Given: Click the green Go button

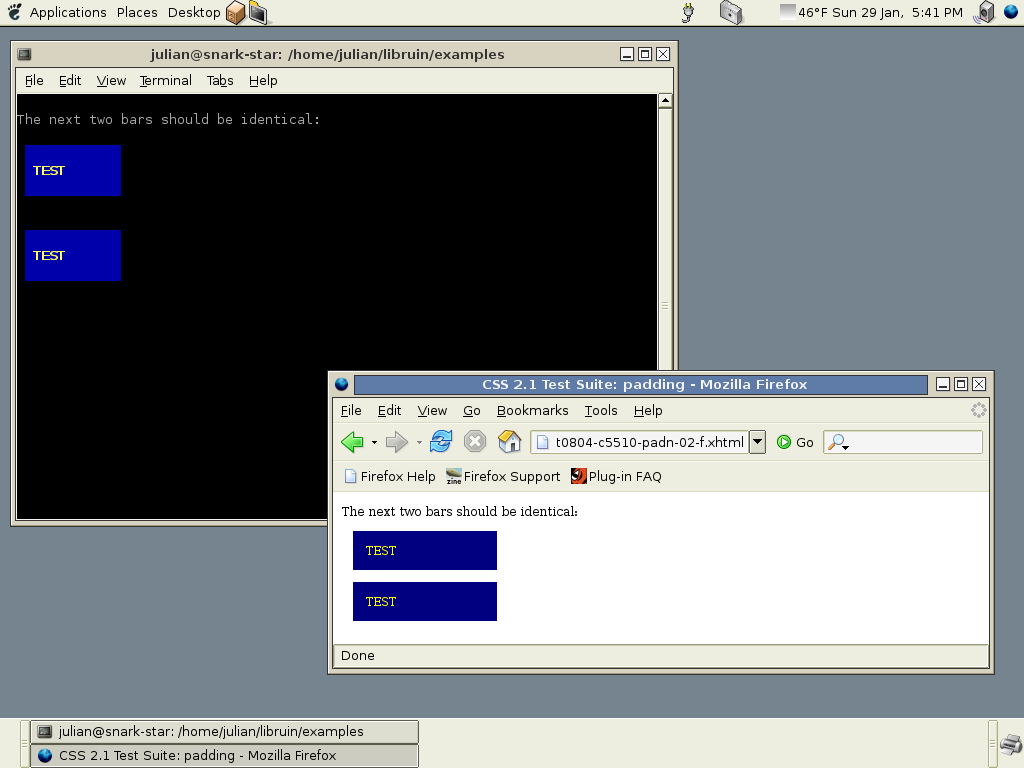Looking at the screenshot, I should pyautogui.click(x=795, y=442).
